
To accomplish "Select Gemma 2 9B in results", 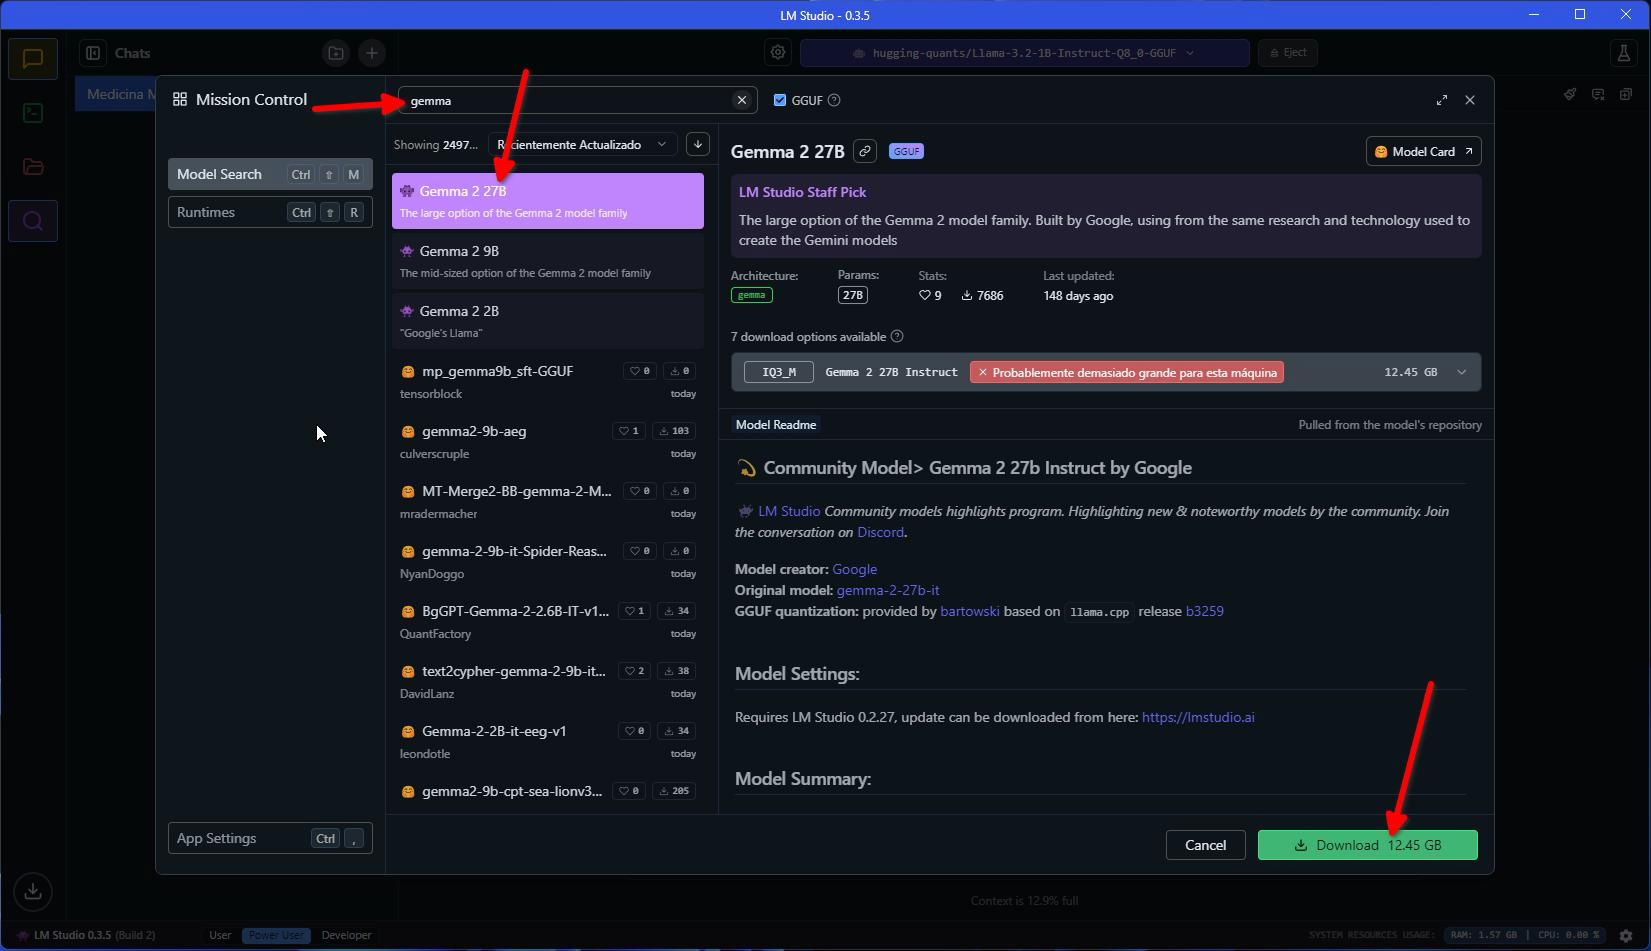I will tap(548, 261).
